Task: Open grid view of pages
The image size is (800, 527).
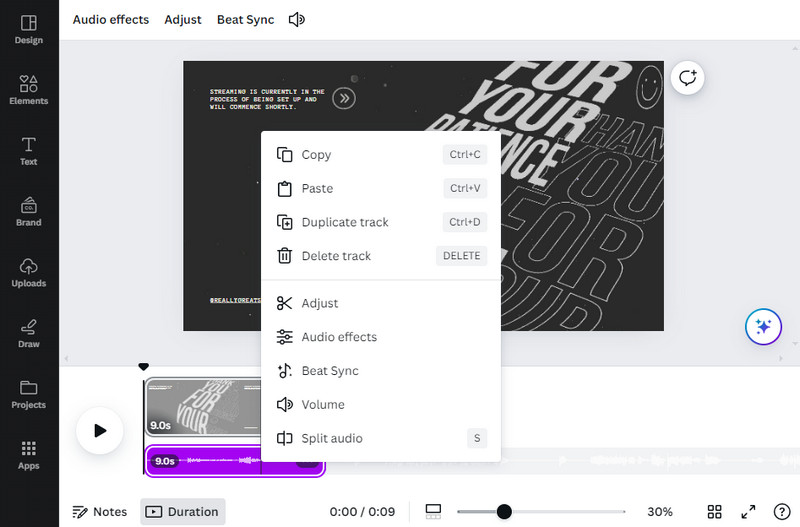Action: tap(714, 511)
